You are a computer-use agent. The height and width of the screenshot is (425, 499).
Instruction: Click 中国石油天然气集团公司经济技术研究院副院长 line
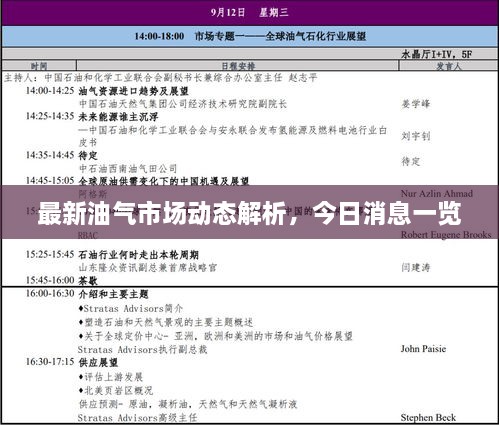[183, 104]
